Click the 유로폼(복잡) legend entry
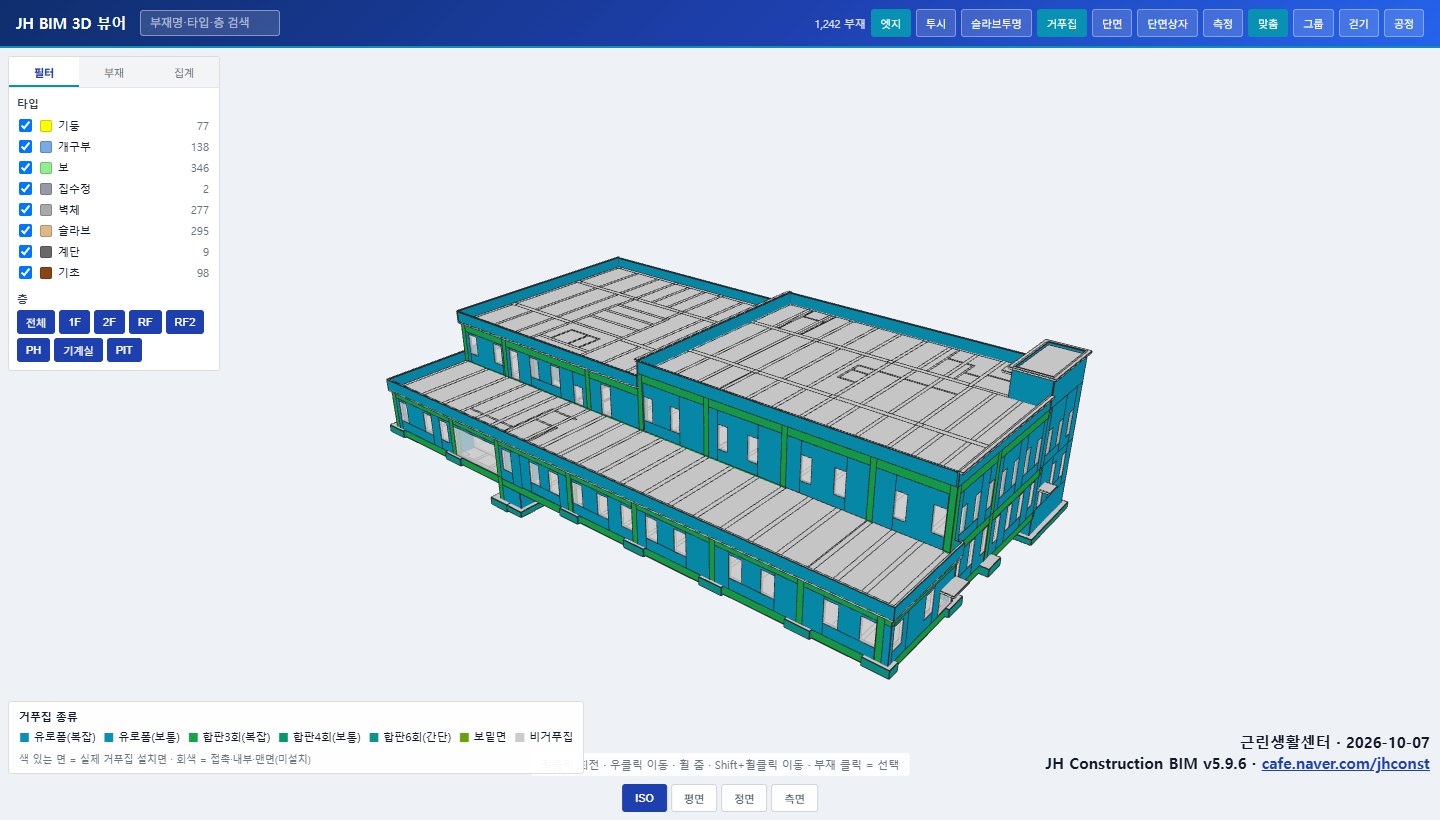Image resolution: width=1440 pixels, height=820 pixels. coord(58,737)
